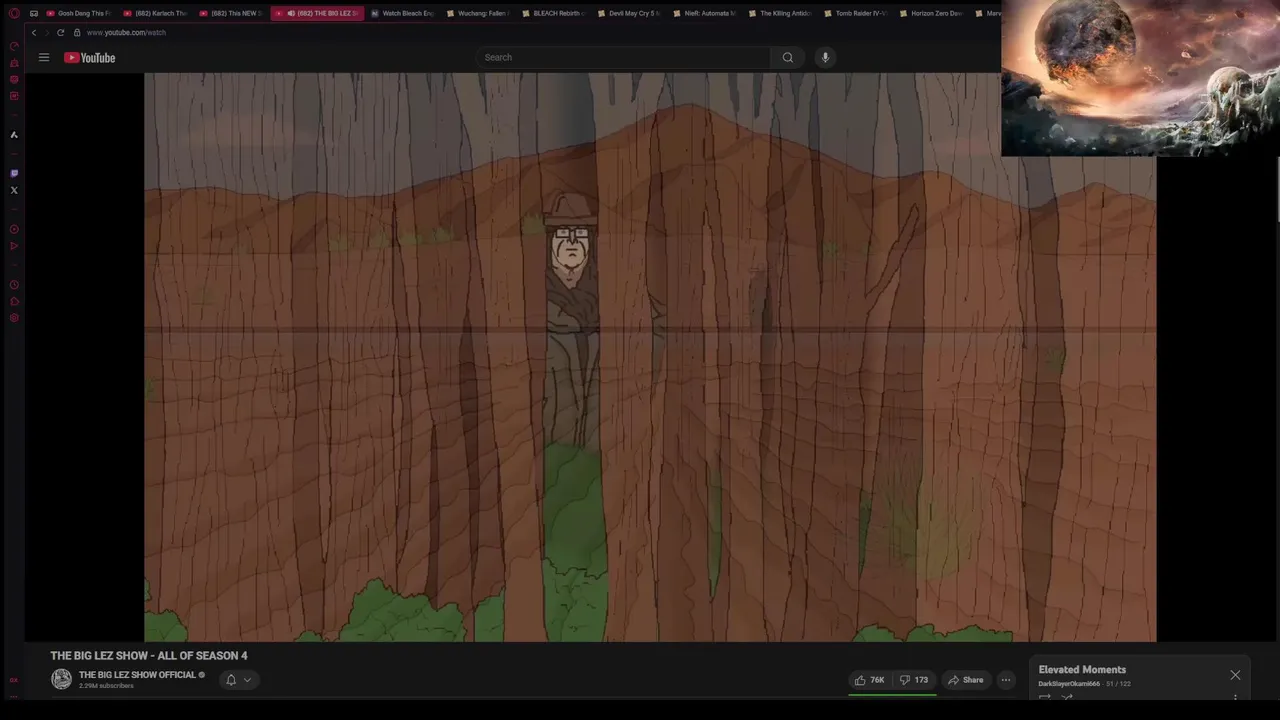
Task: Switch to the 'Devil May Cry 5' tab
Action: [630, 13]
